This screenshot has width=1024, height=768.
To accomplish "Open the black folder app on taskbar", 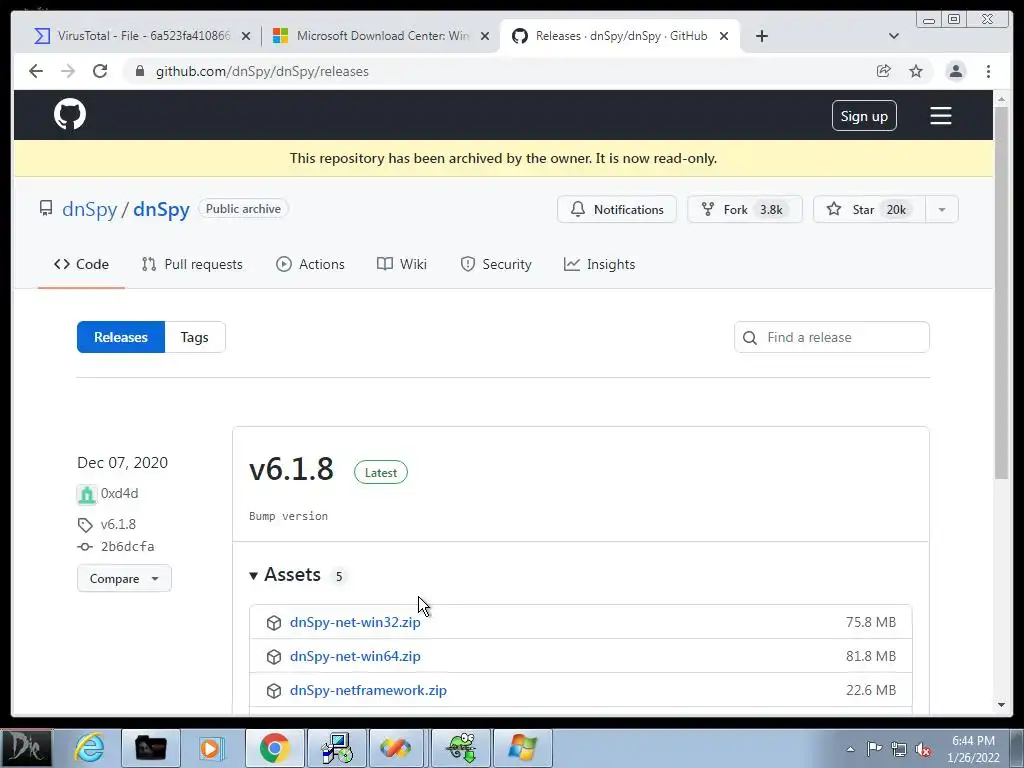I will click(x=151, y=748).
